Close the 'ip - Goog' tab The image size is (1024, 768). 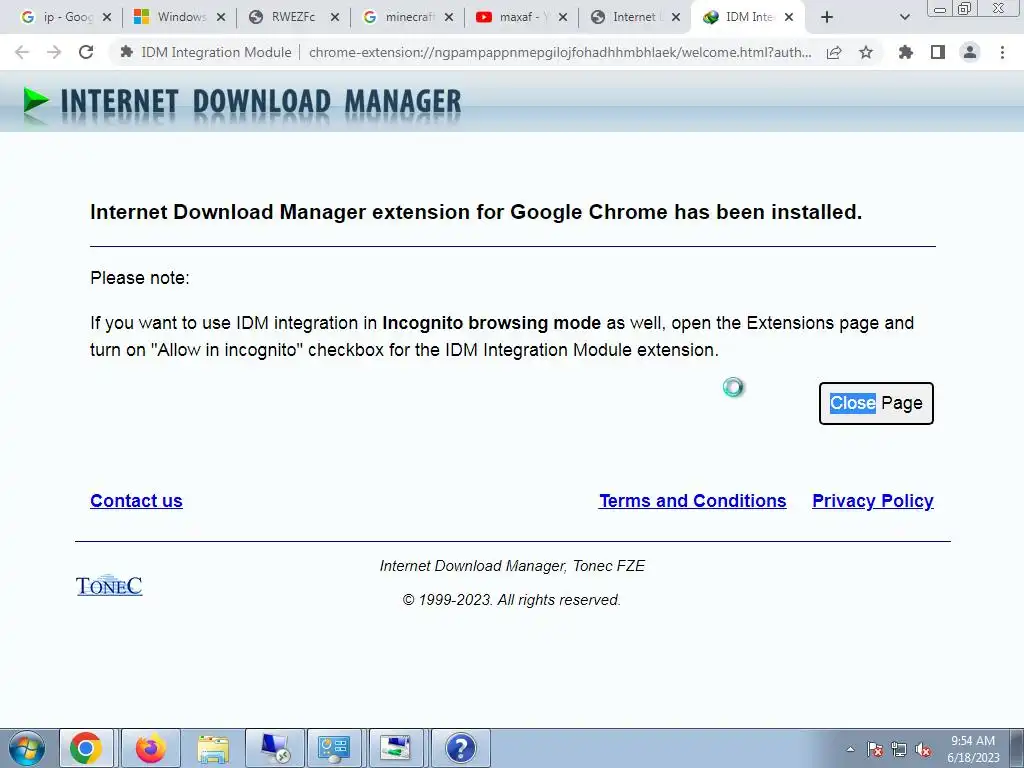tap(107, 17)
